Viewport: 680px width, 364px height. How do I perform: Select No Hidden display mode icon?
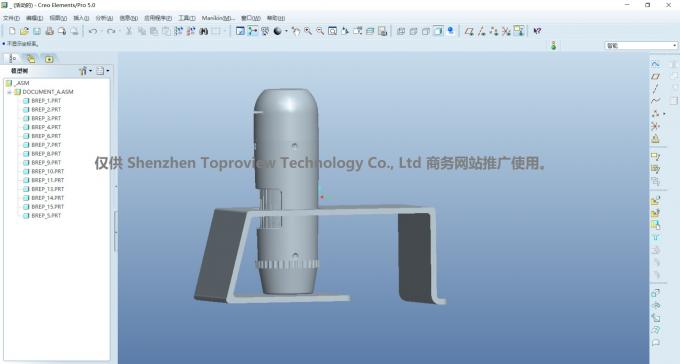pyautogui.click(x=426, y=31)
